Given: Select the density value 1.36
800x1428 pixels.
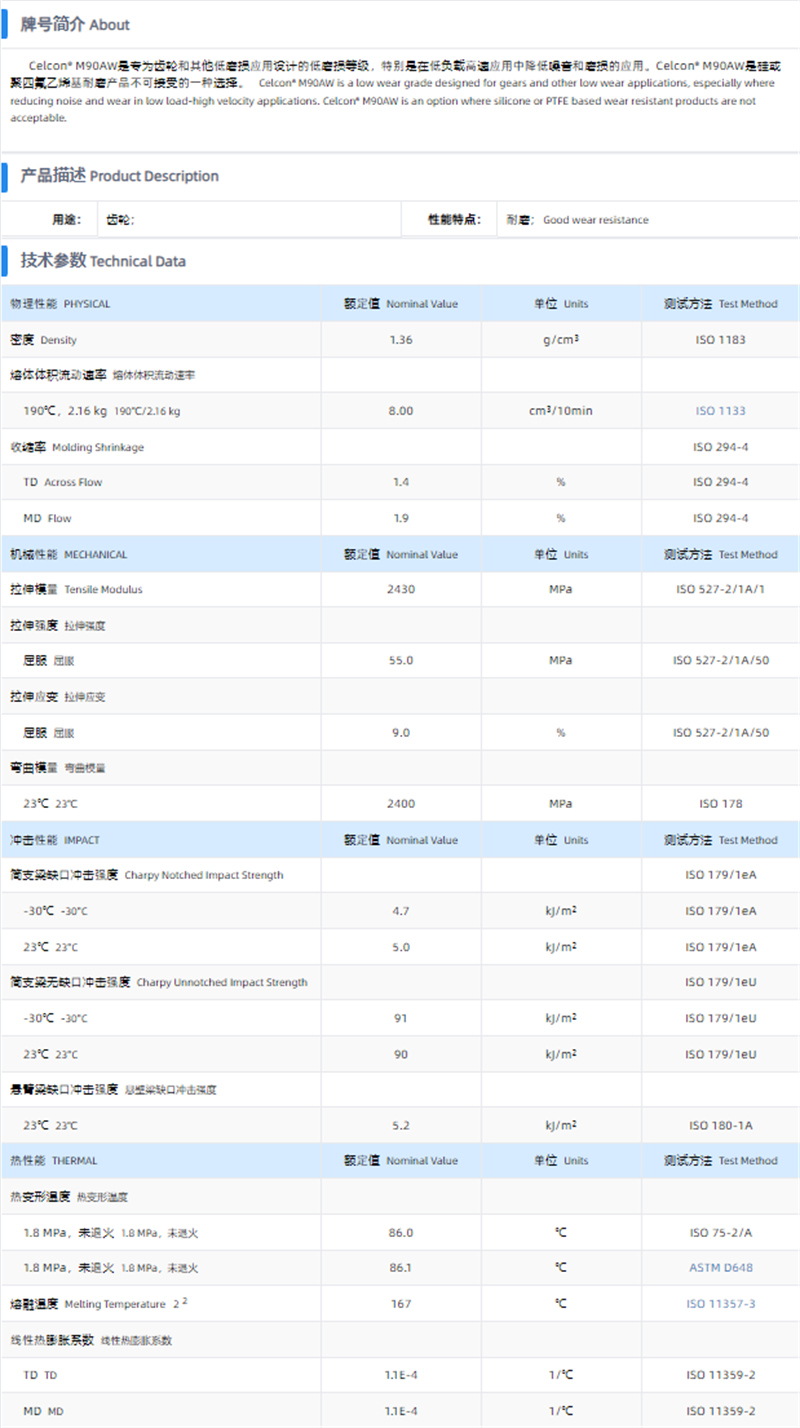Looking at the screenshot, I should pos(400,341).
